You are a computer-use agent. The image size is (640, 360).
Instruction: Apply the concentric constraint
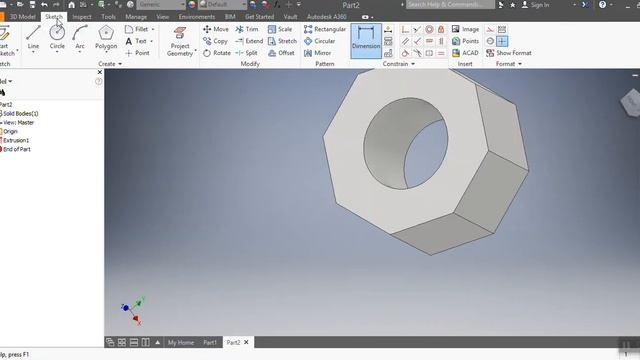point(429,29)
